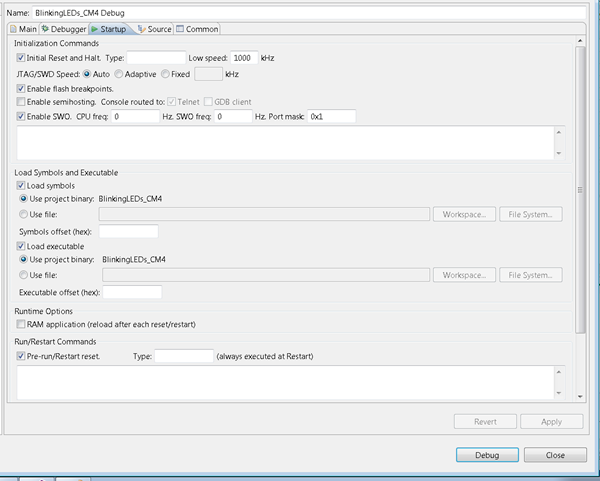600x481 pixels.
Task: Click run commands area scroll up arrow
Action: click(559, 372)
